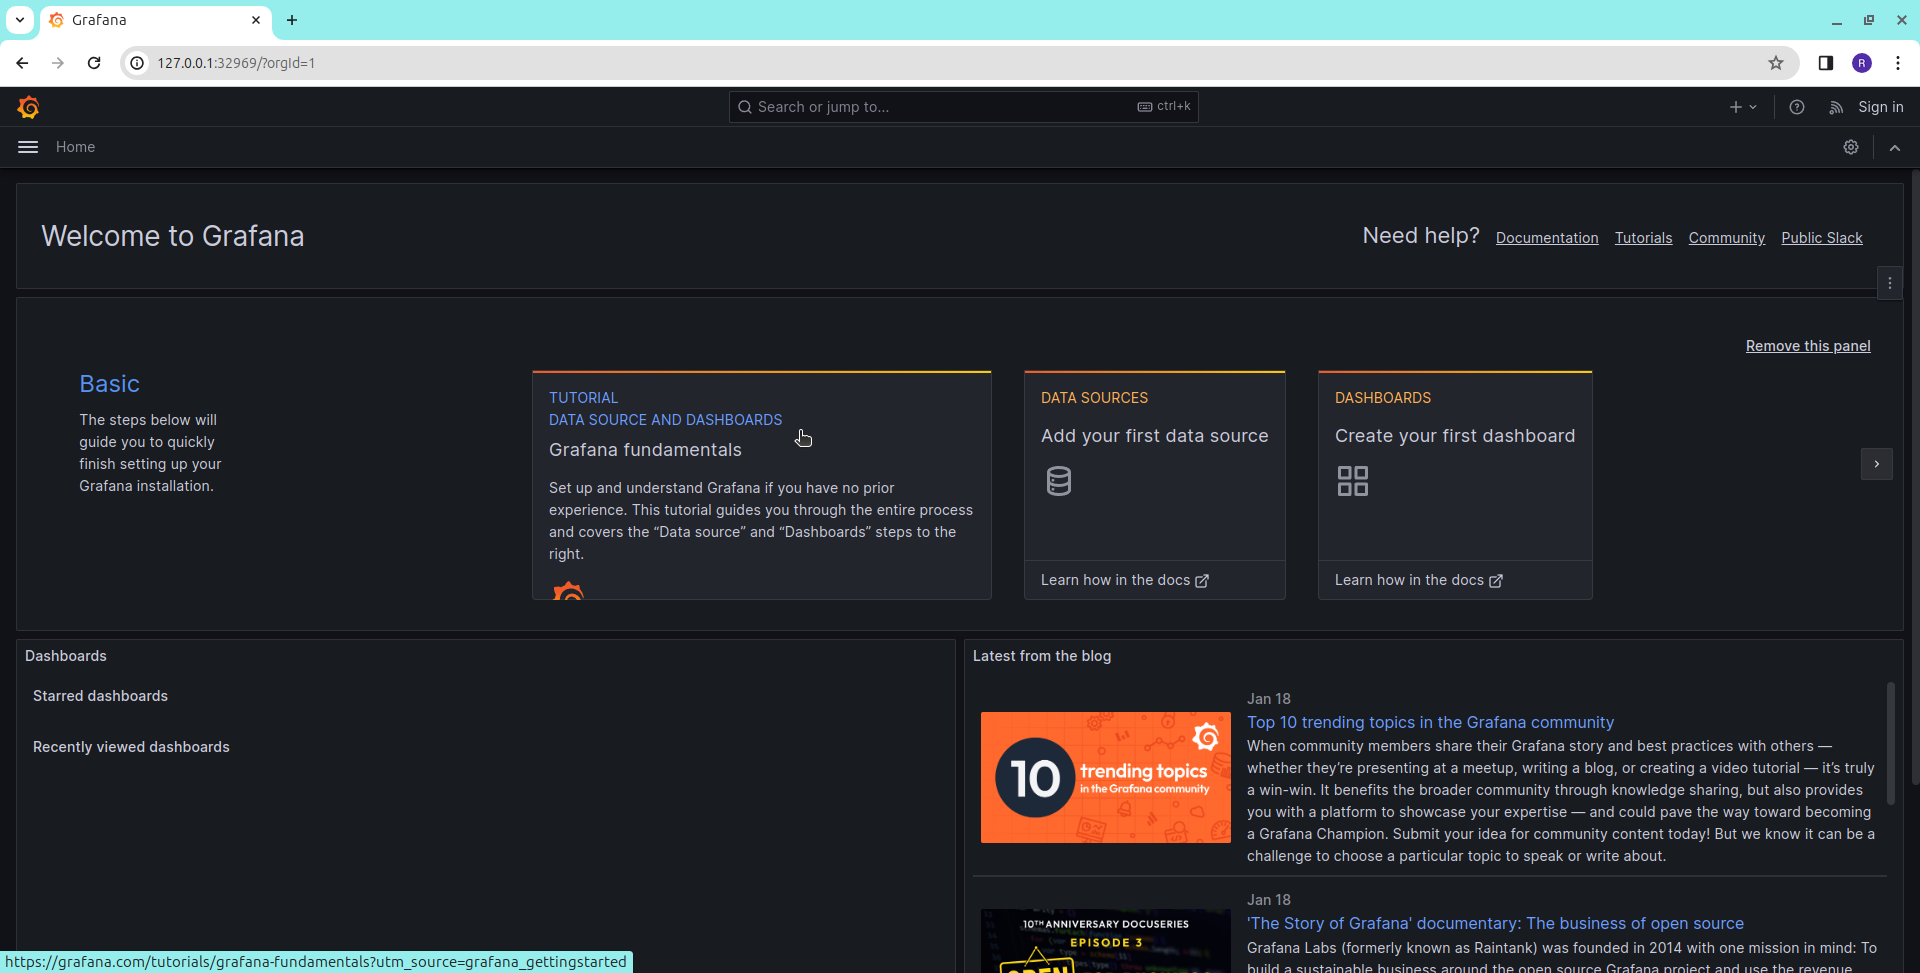Expand the plus New dropdown
This screenshot has width=1920, height=973.
[x=1743, y=107]
